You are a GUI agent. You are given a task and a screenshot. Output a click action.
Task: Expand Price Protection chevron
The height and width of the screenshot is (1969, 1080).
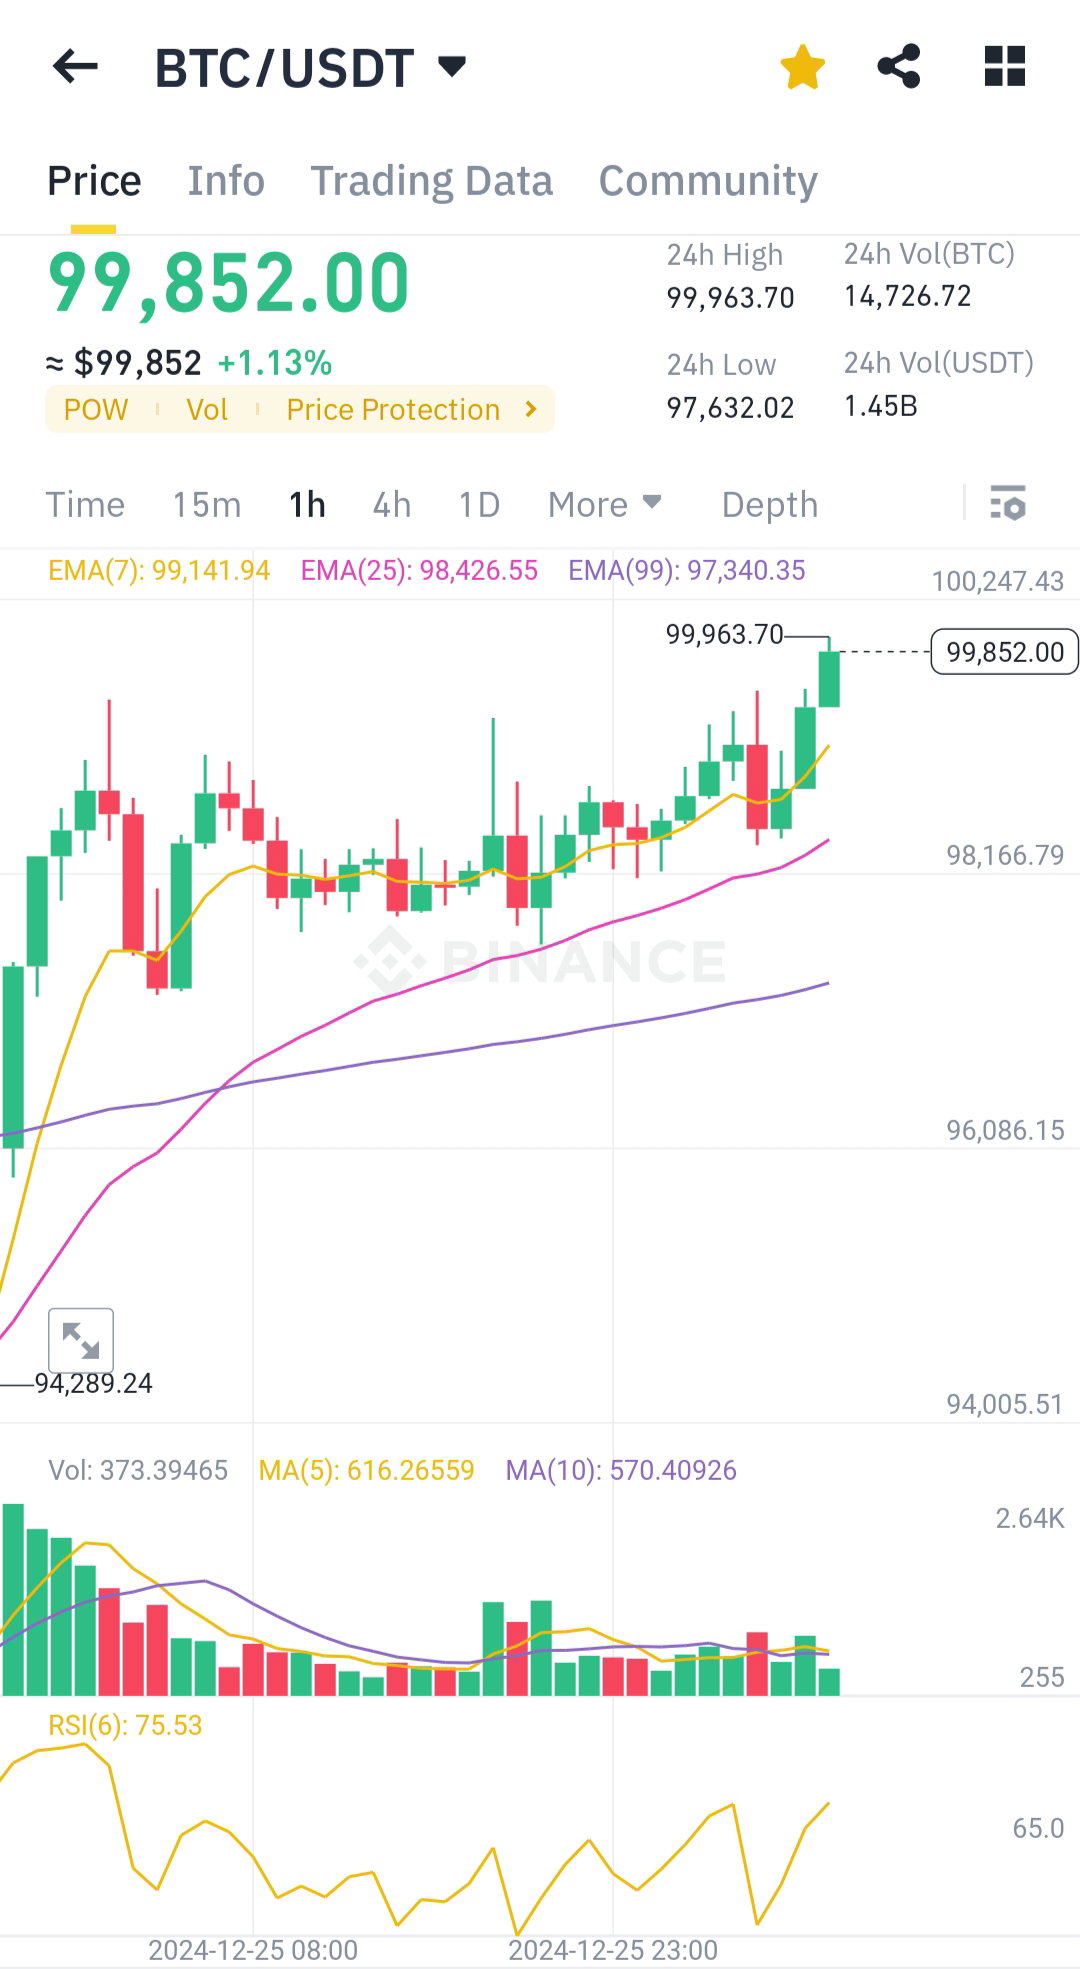[x=531, y=409]
